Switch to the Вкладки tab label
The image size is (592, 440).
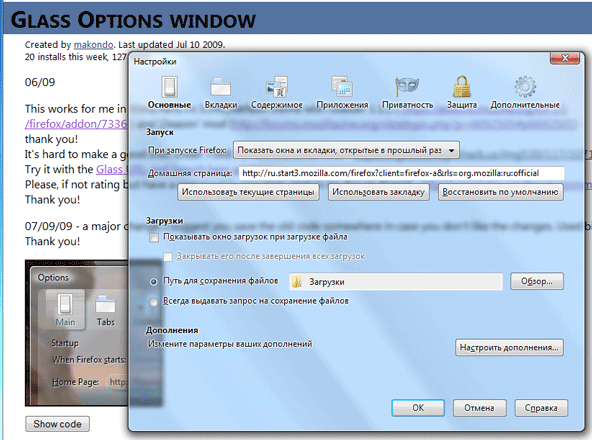point(221,105)
